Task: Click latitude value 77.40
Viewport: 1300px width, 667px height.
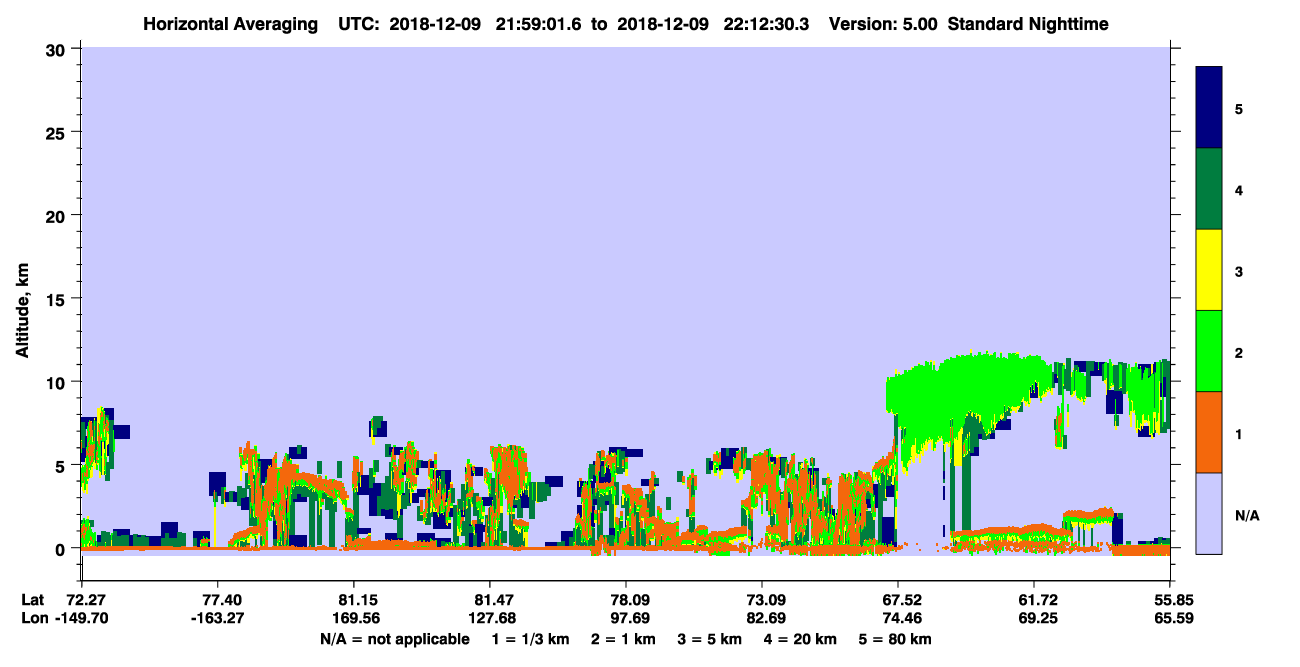Action: [217, 599]
